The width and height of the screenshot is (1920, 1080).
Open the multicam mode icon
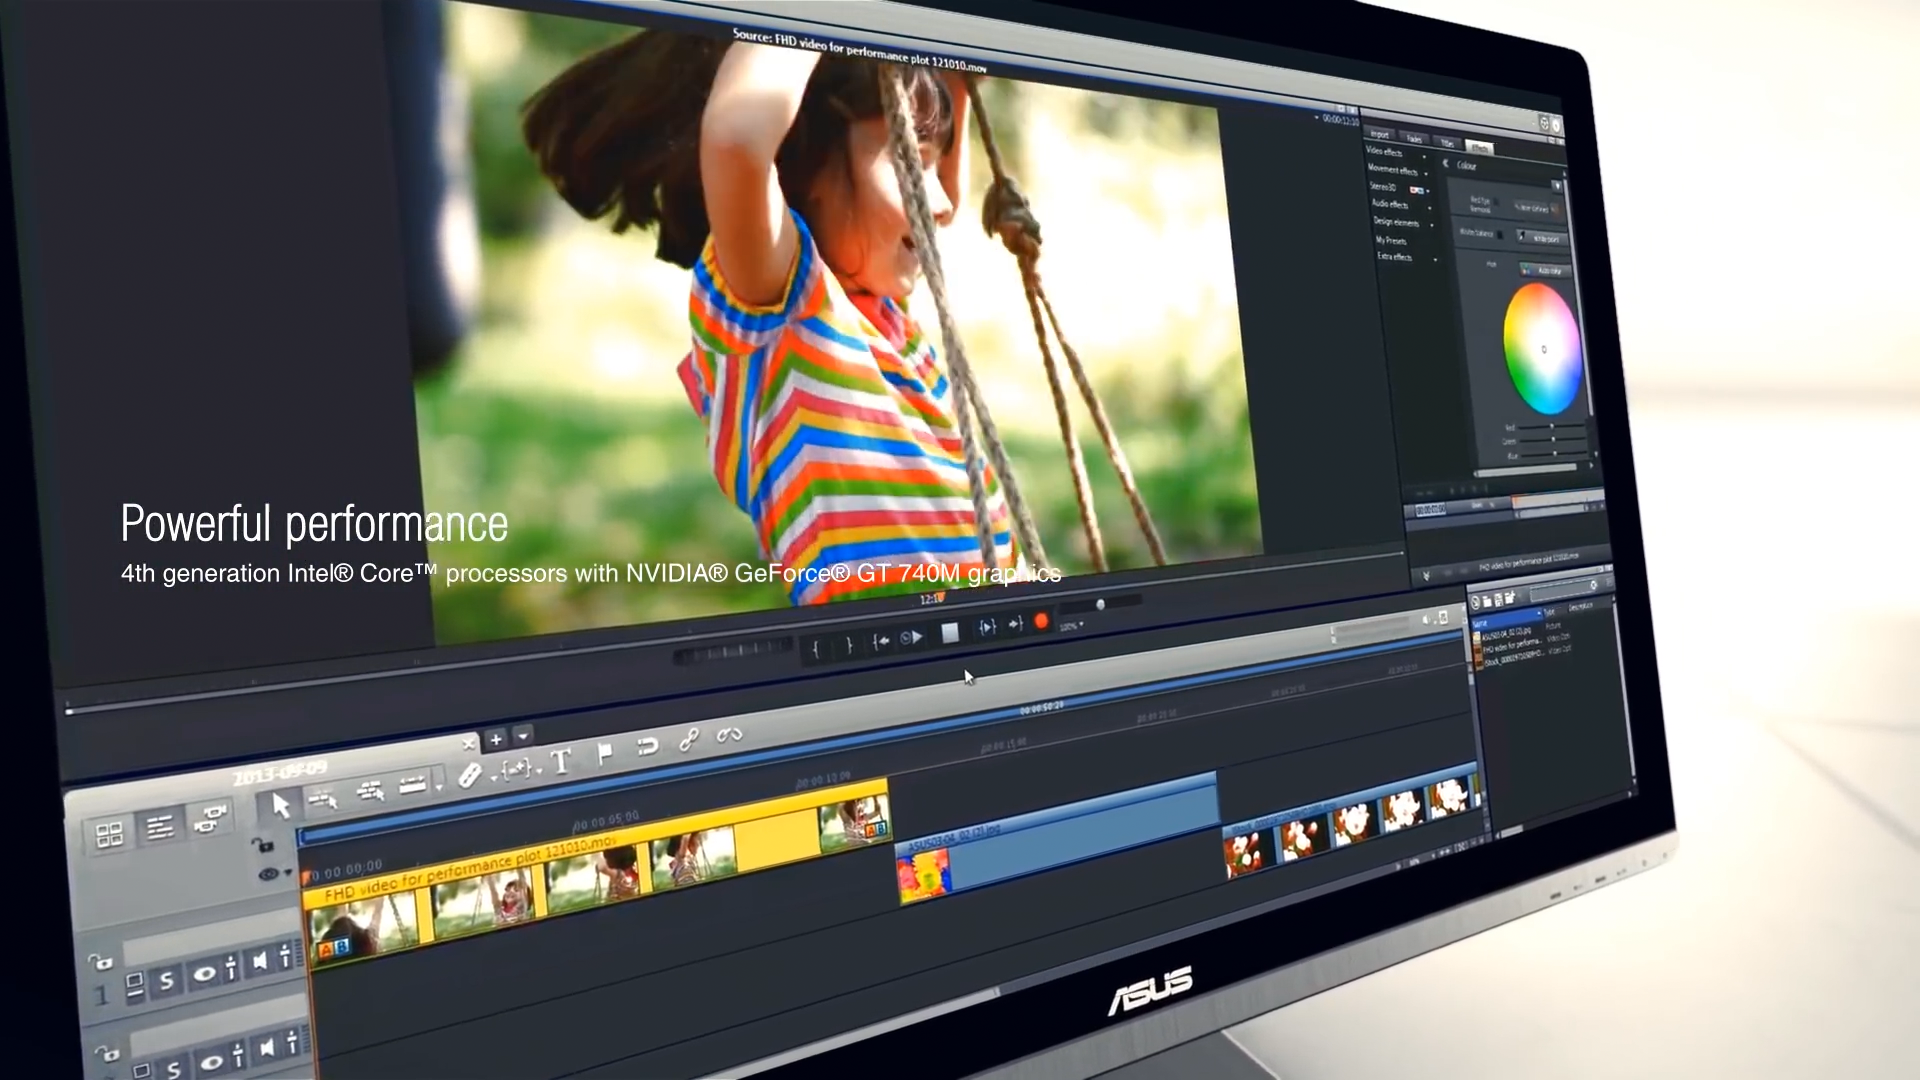coord(209,819)
